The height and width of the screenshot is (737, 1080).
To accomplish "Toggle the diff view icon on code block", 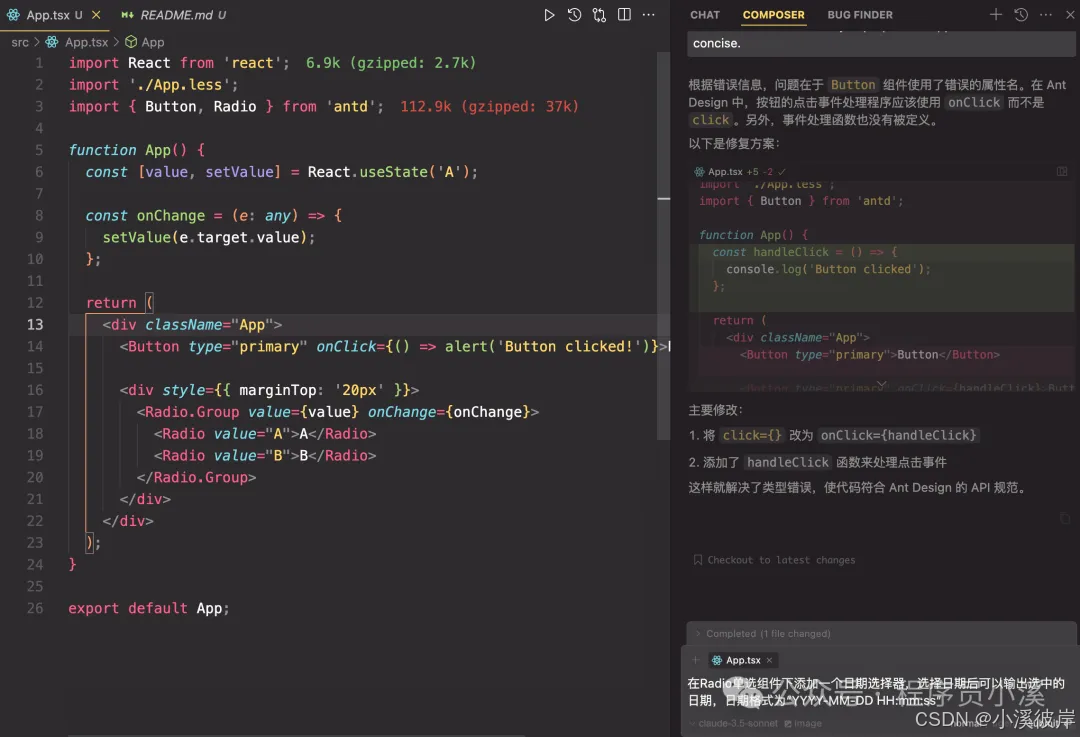I will (1061, 171).
